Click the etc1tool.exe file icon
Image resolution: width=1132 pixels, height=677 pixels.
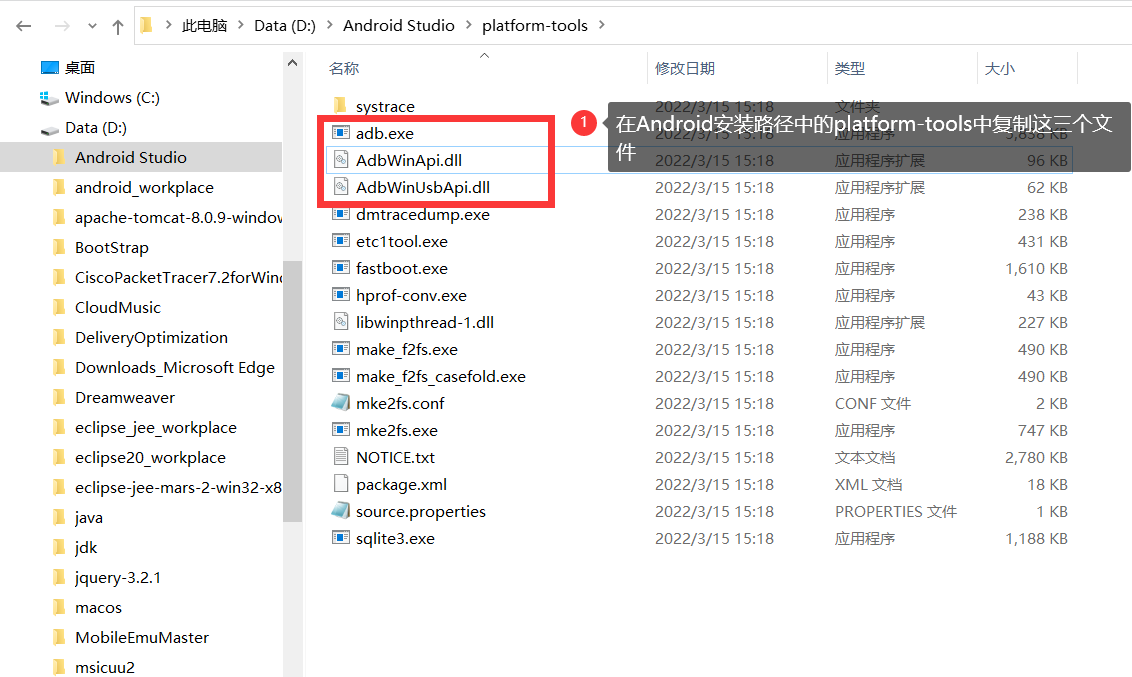tap(341, 240)
